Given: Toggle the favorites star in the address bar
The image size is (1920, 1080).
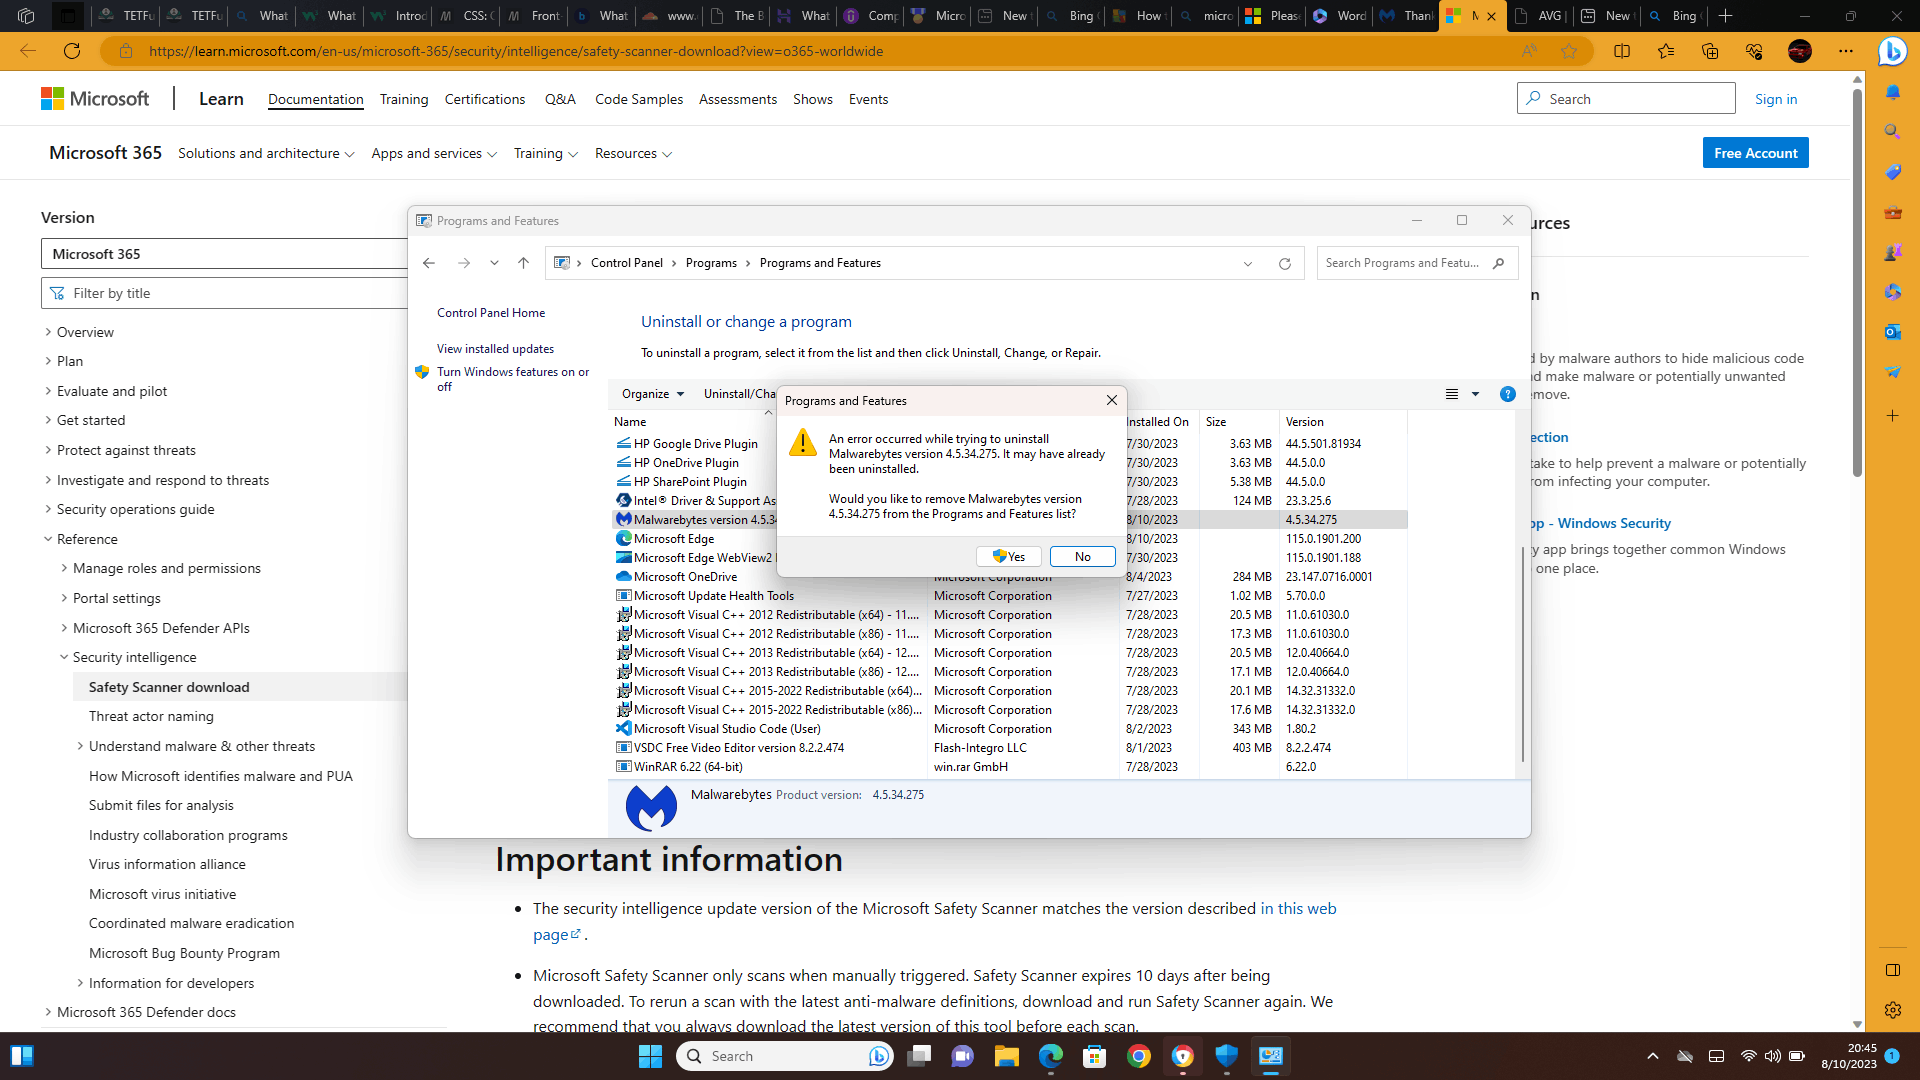Looking at the screenshot, I should (1571, 51).
